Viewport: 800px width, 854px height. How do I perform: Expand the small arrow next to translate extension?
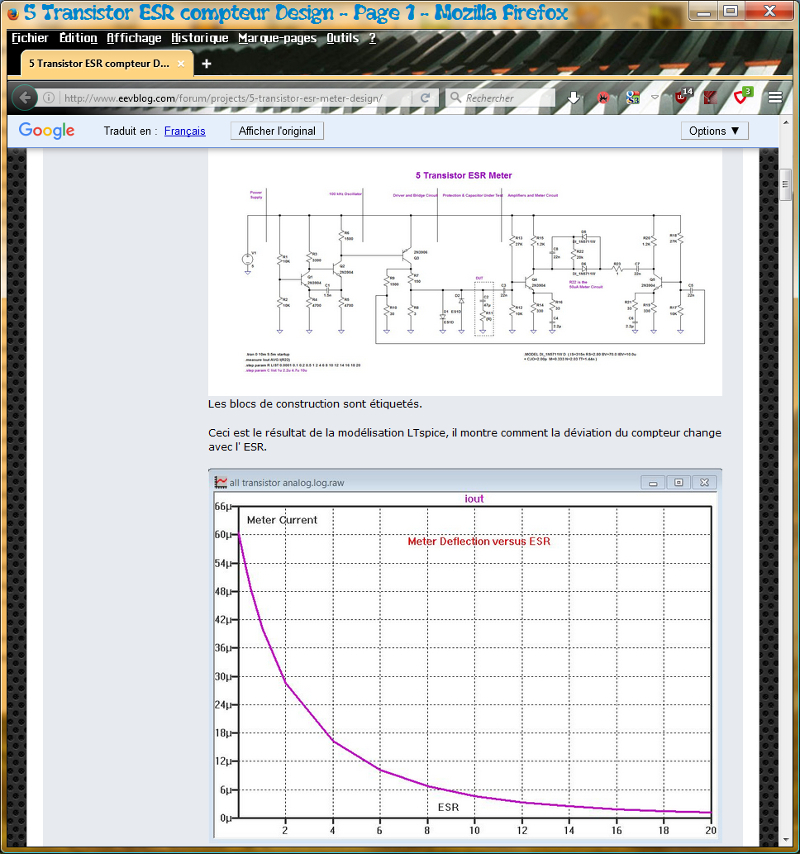tap(655, 98)
